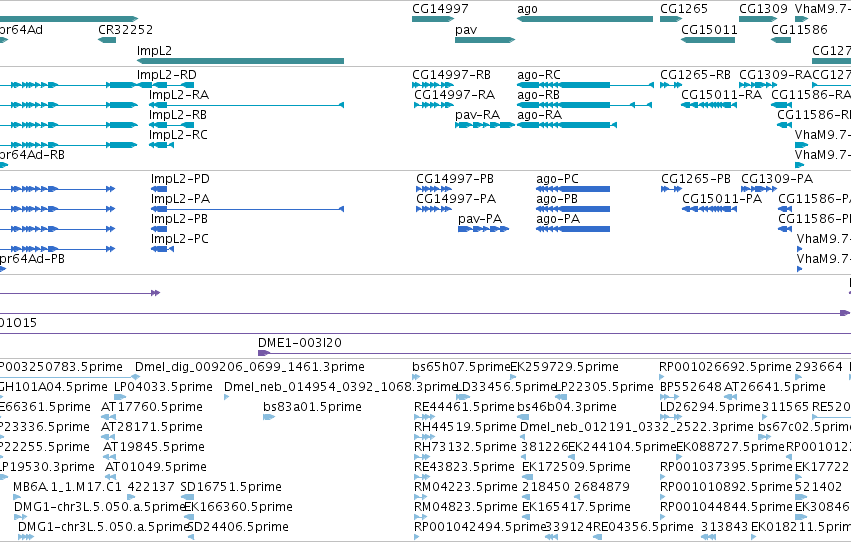Click EST Dmel_dig_009206_0699_1461.3prime label
This screenshot has width=851, height=542.
pyautogui.click(x=250, y=367)
